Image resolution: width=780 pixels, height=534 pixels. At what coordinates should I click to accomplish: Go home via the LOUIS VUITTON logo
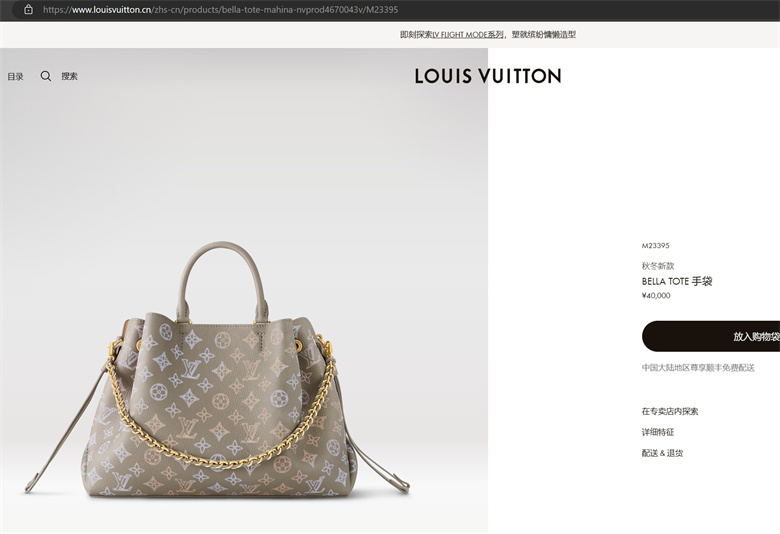point(488,76)
